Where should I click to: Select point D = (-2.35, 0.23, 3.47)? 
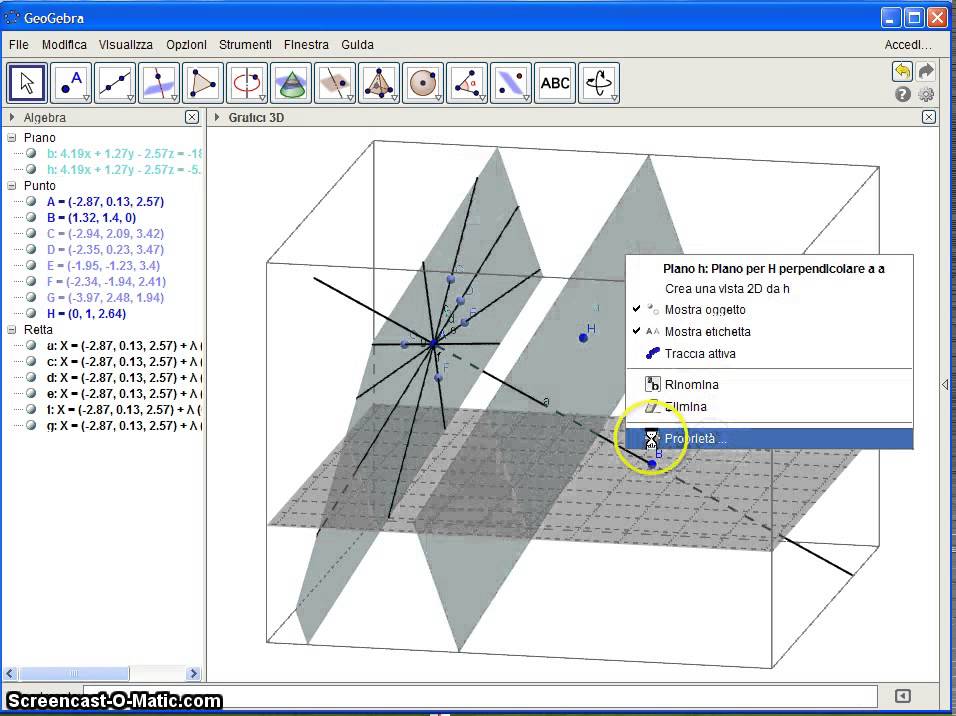(105, 249)
